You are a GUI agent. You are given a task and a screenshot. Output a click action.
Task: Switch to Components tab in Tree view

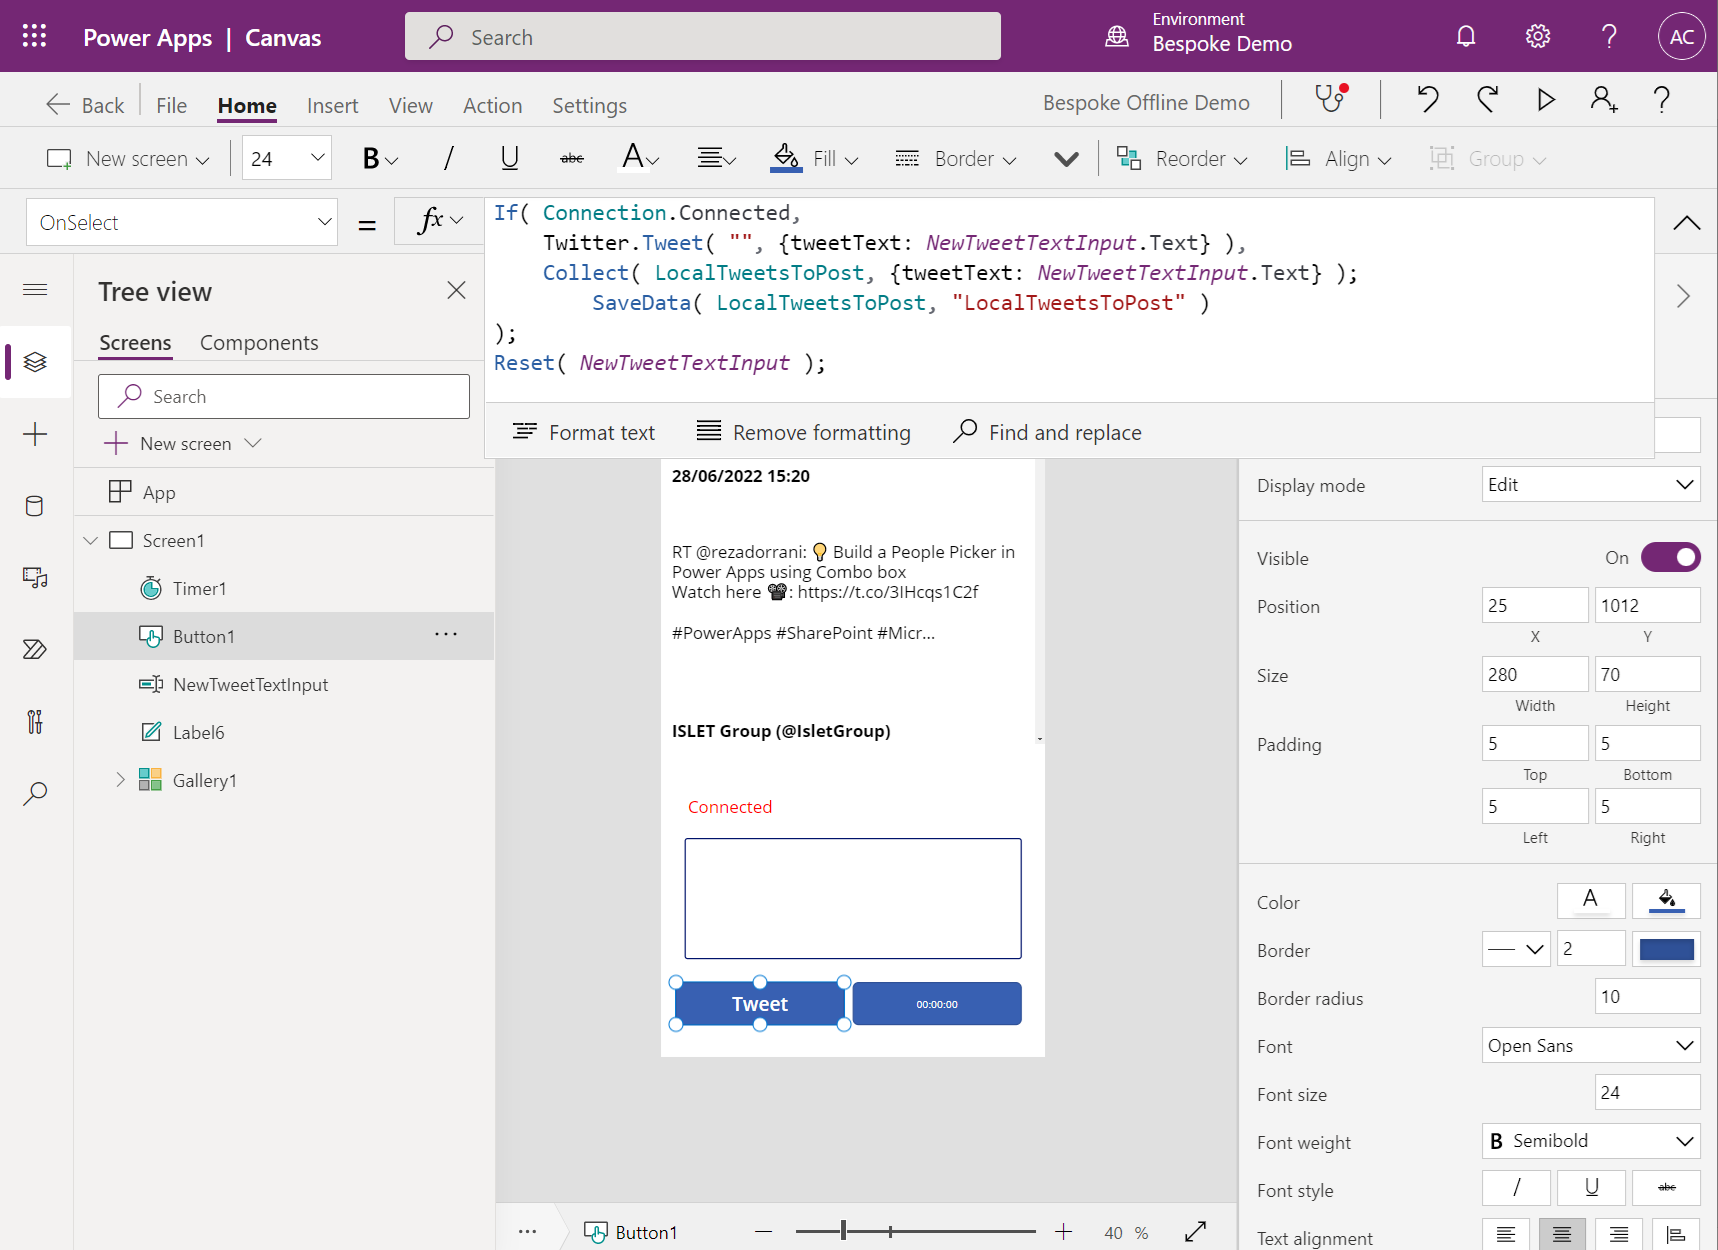[259, 342]
